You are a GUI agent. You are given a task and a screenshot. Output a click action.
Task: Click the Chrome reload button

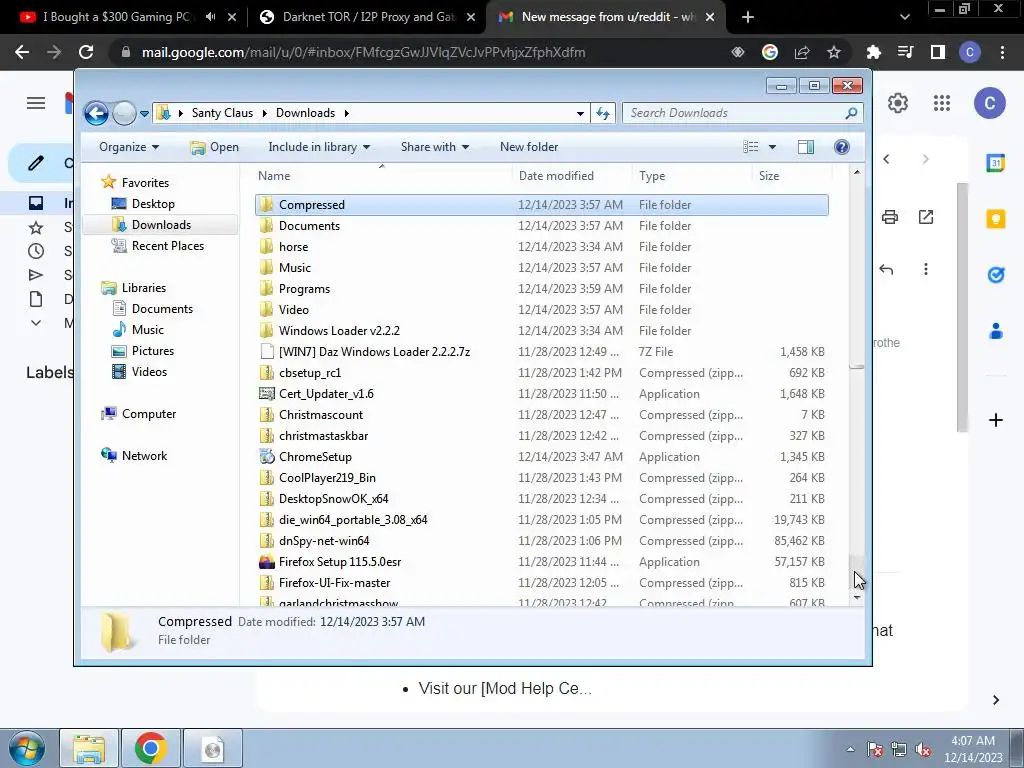[x=86, y=52]
